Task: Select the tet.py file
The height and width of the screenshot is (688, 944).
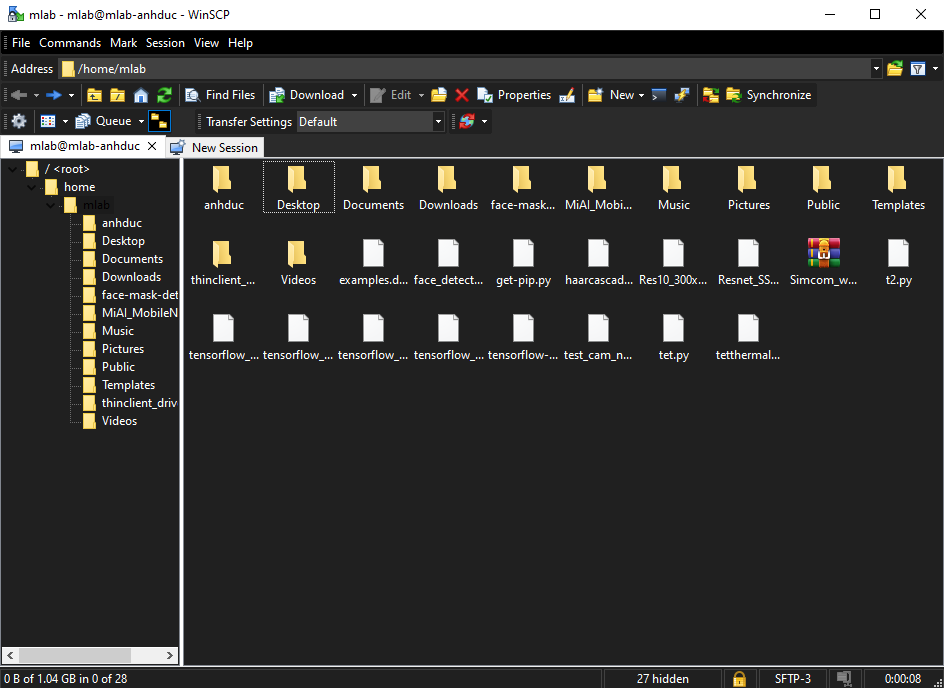Action: [674, 338]
